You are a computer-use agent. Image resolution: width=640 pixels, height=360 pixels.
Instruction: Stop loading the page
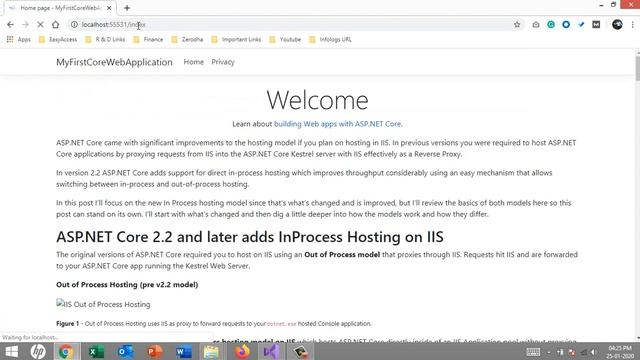click(40, 24)
